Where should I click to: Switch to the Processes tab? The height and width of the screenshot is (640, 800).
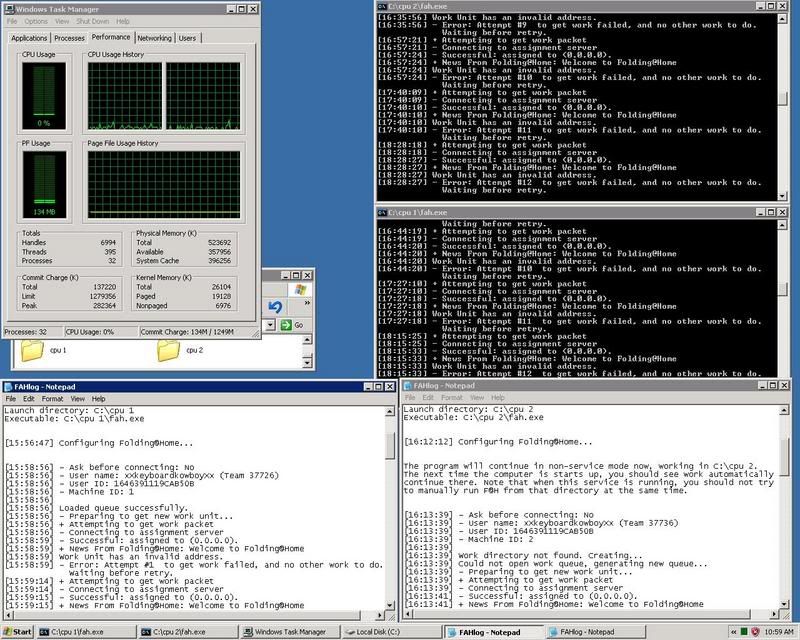pyautogui.click(x=69, y=38)
